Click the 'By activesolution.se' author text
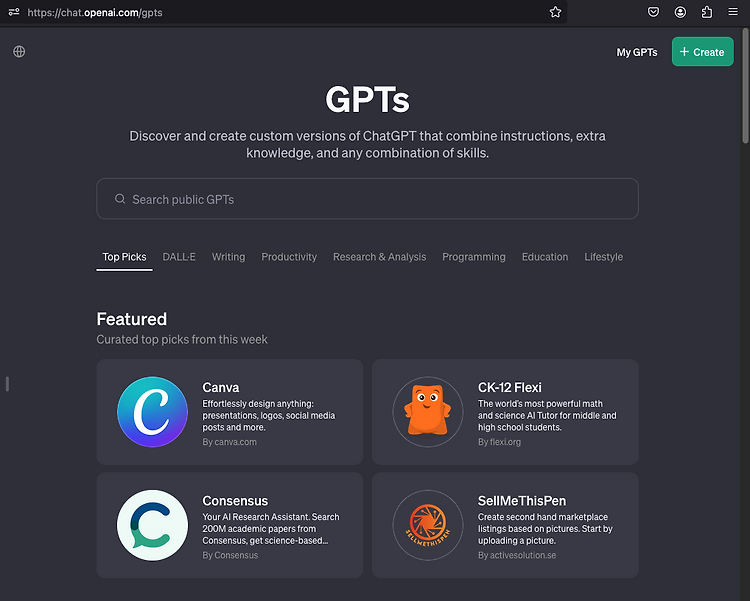The height and width of the screenshot is (601, 750). pyautogui.click(x=517, y=555)
